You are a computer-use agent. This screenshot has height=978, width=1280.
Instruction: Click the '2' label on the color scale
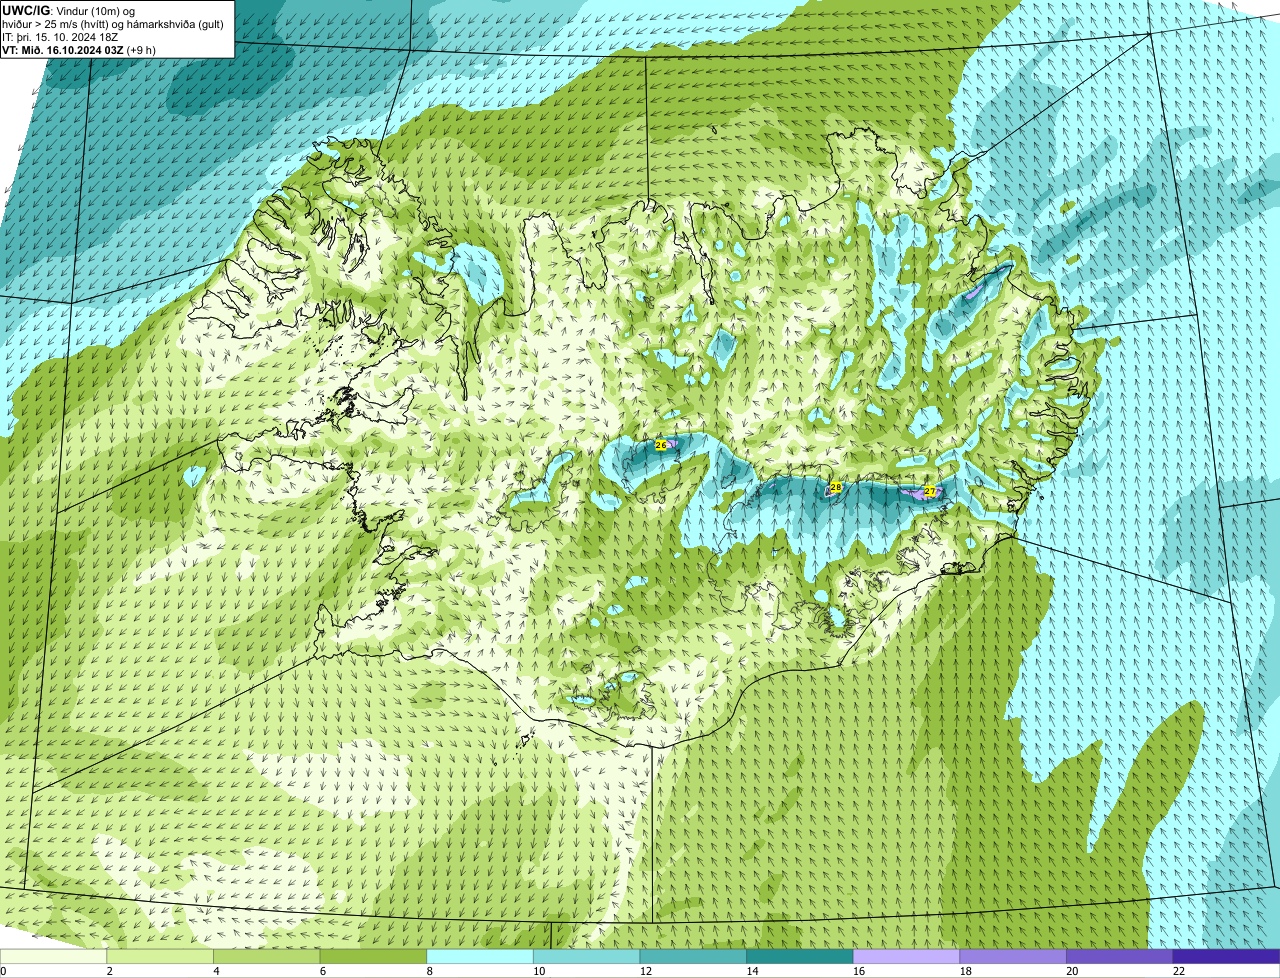click(x=109, y=971)
